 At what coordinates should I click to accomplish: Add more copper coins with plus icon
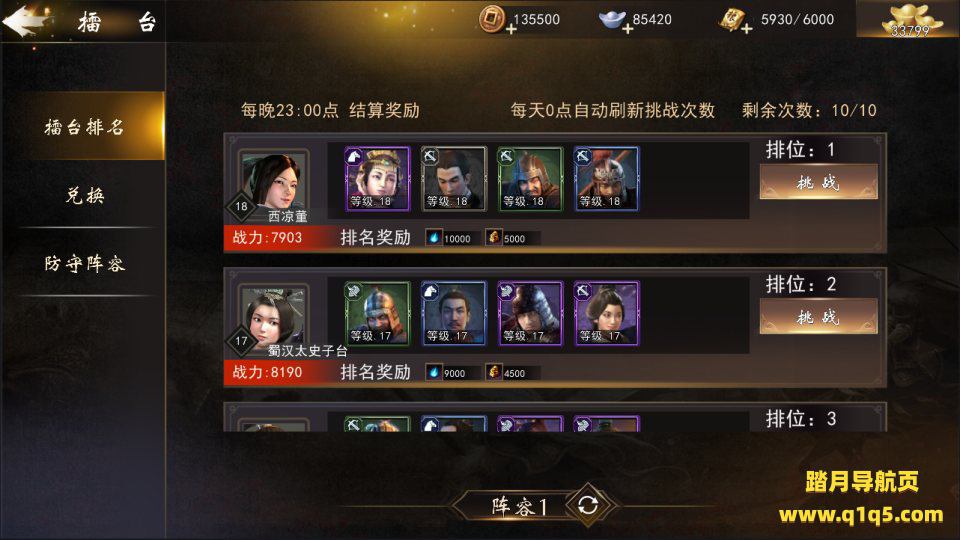tap(511, 29)
